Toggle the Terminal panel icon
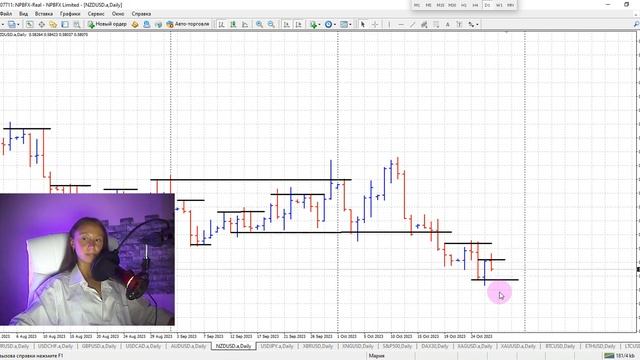 point(64,24)
